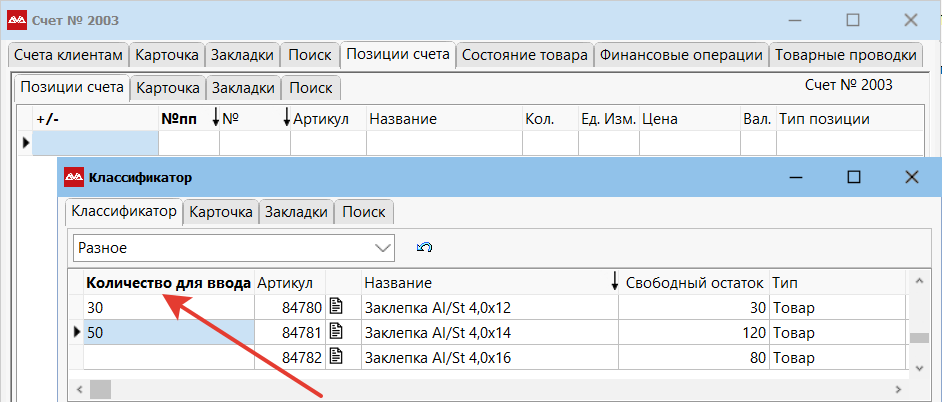Click the Классификатор window red logo icon
This screenshot has width=942, height=402.
coord(73,177)
